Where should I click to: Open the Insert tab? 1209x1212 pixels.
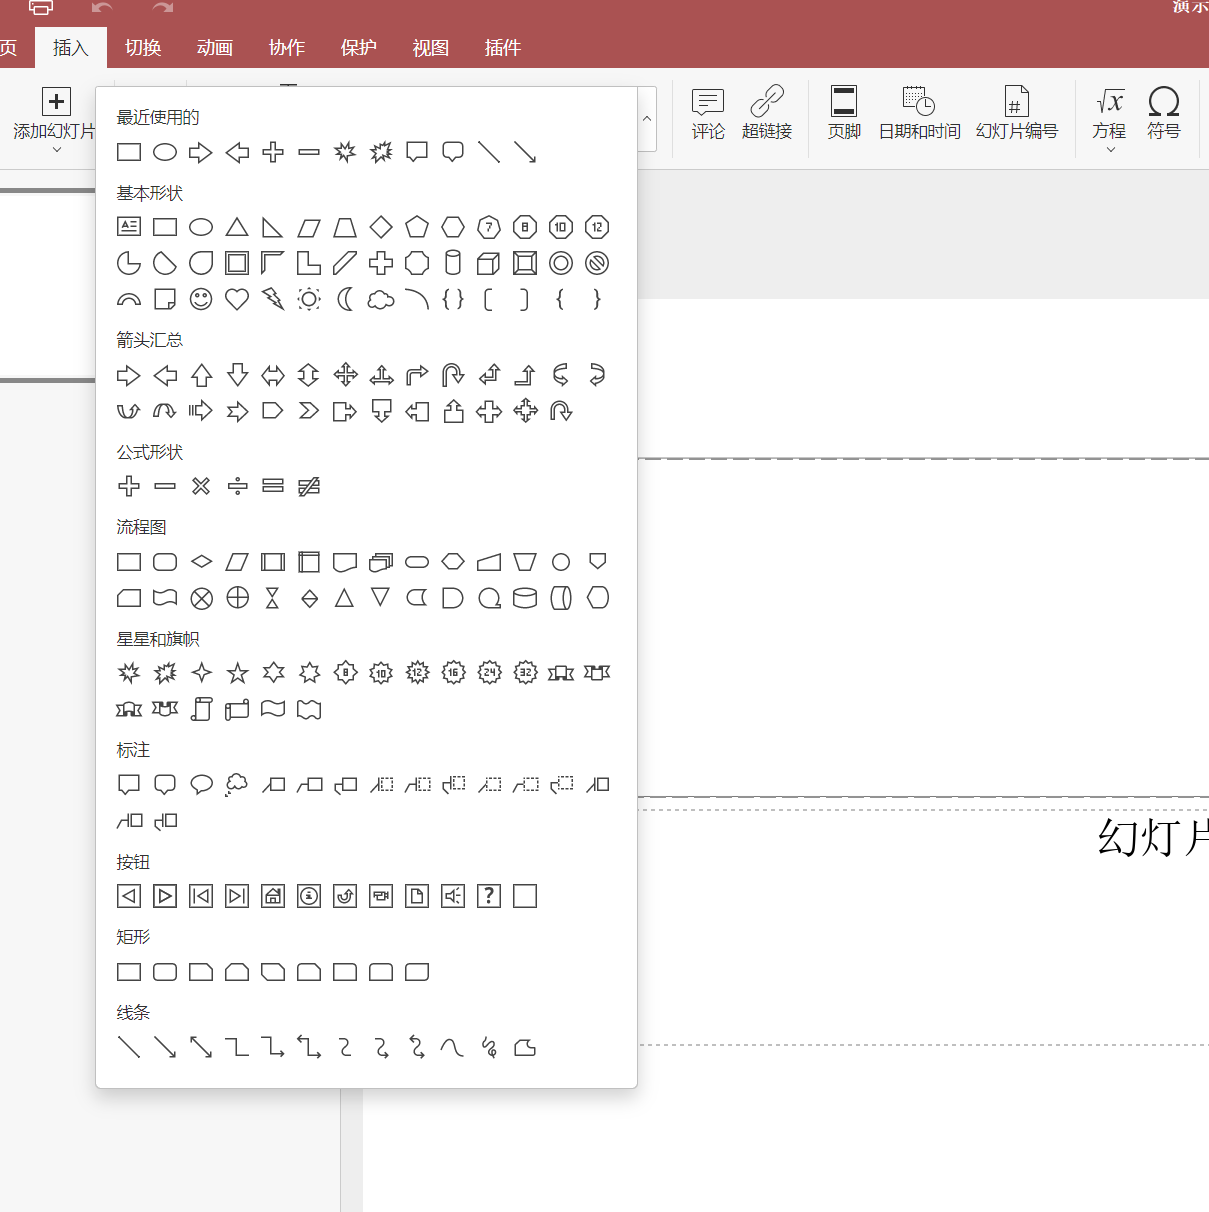(71, 48)
